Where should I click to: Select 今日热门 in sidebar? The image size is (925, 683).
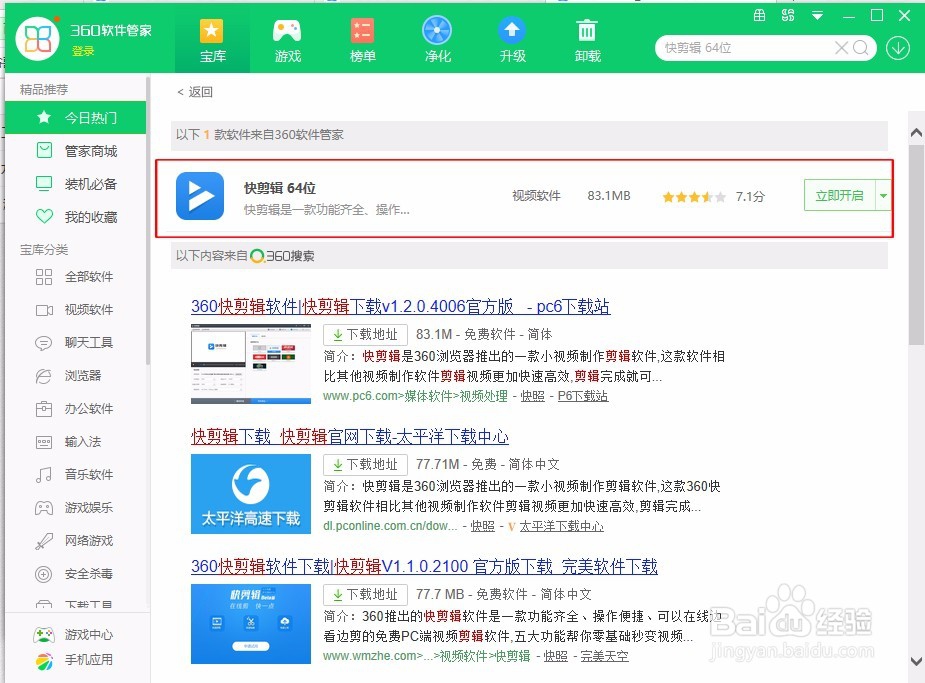(x=76, y=117)
